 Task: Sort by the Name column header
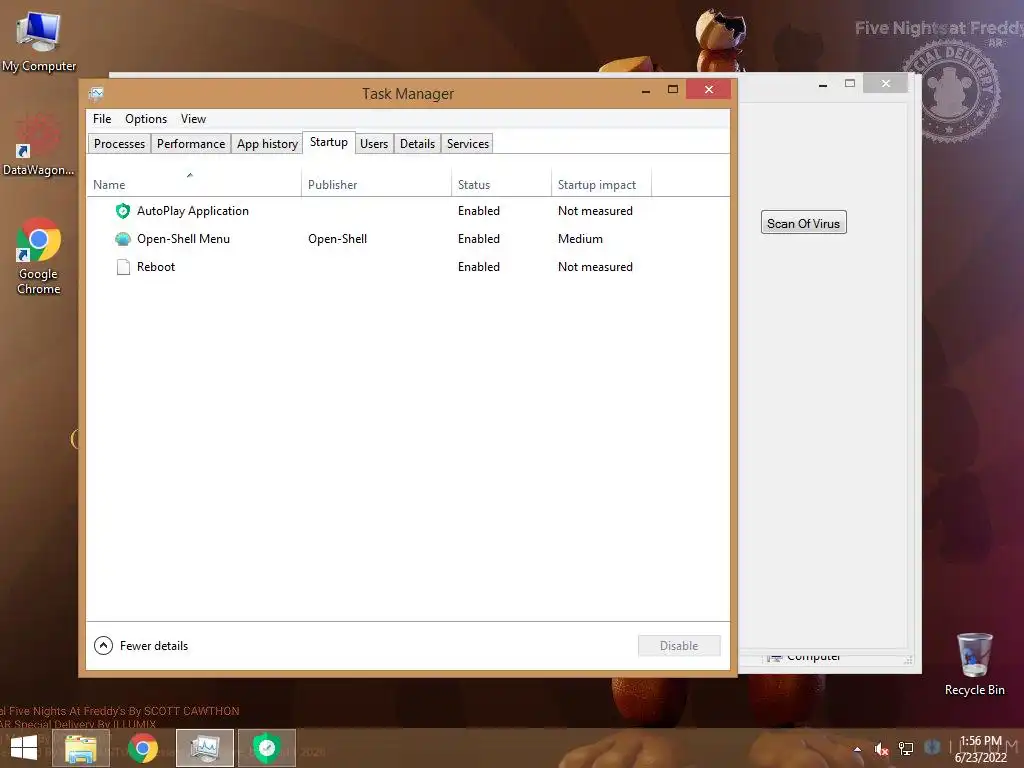pyautogui.click(x=195, y=184)
